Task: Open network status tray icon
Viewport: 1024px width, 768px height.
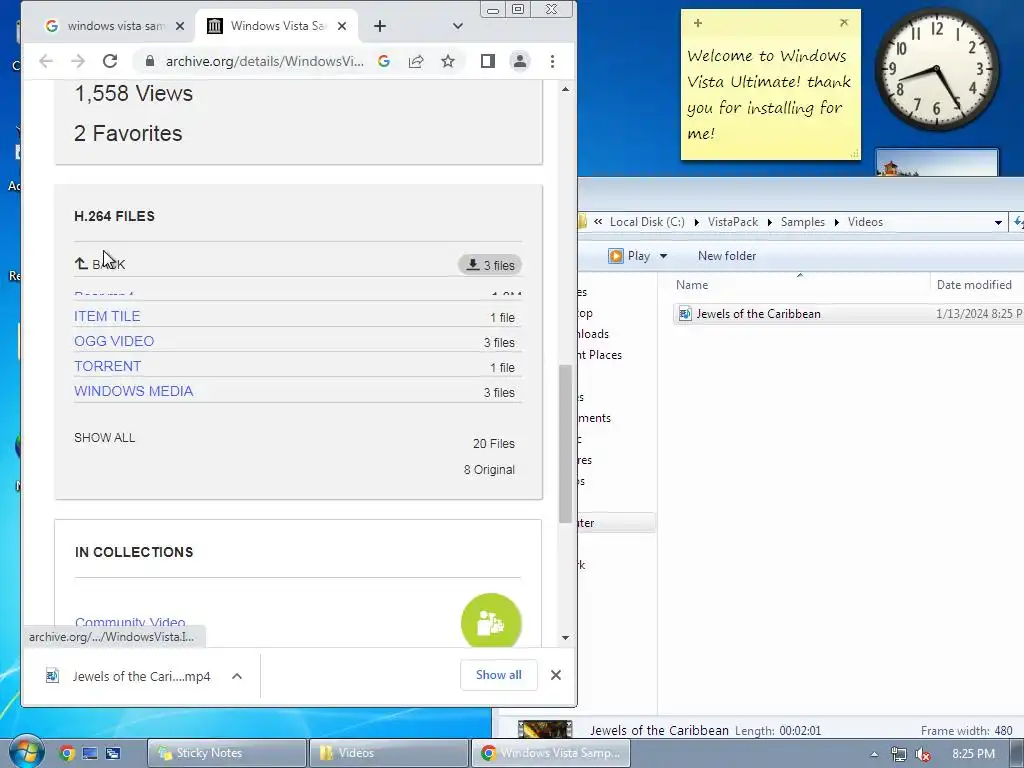Action: click(x=899, y=754)
